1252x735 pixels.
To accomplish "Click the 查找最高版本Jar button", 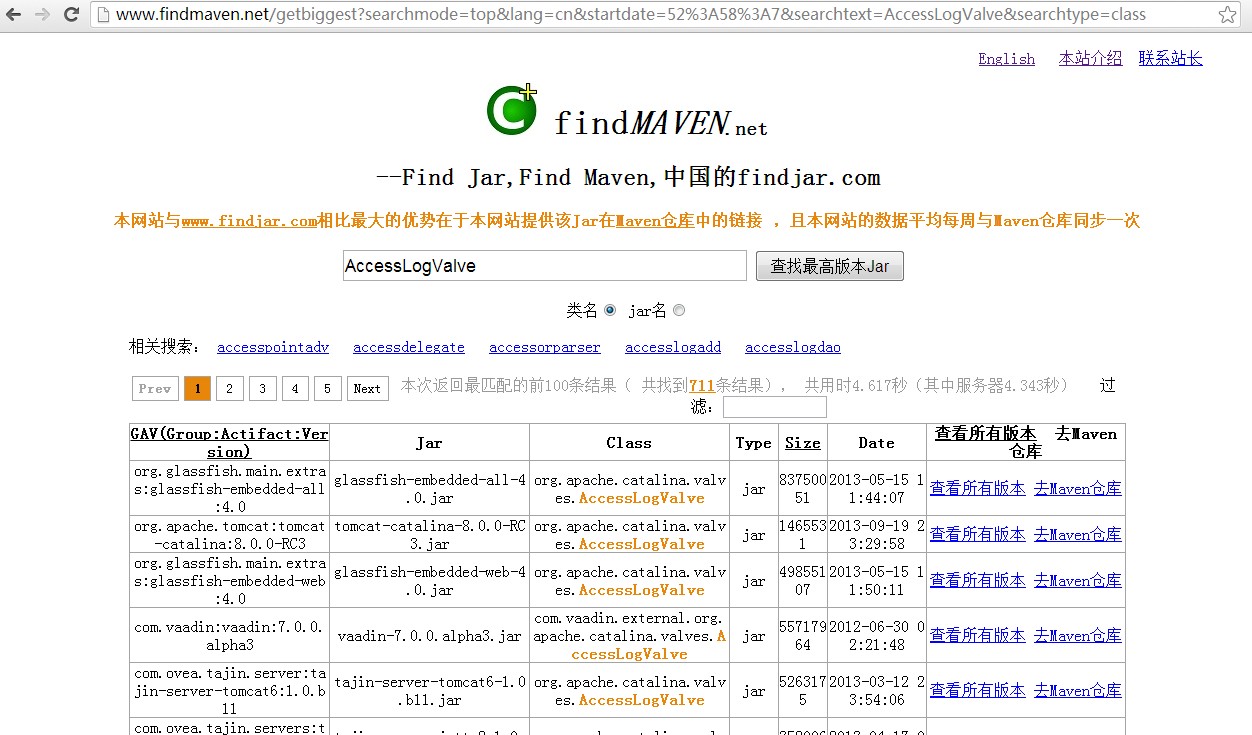I will tap(830, 266).
